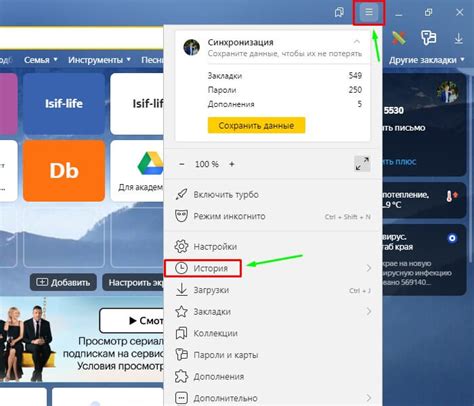Open Дополнения menu entry

point(273,377)
